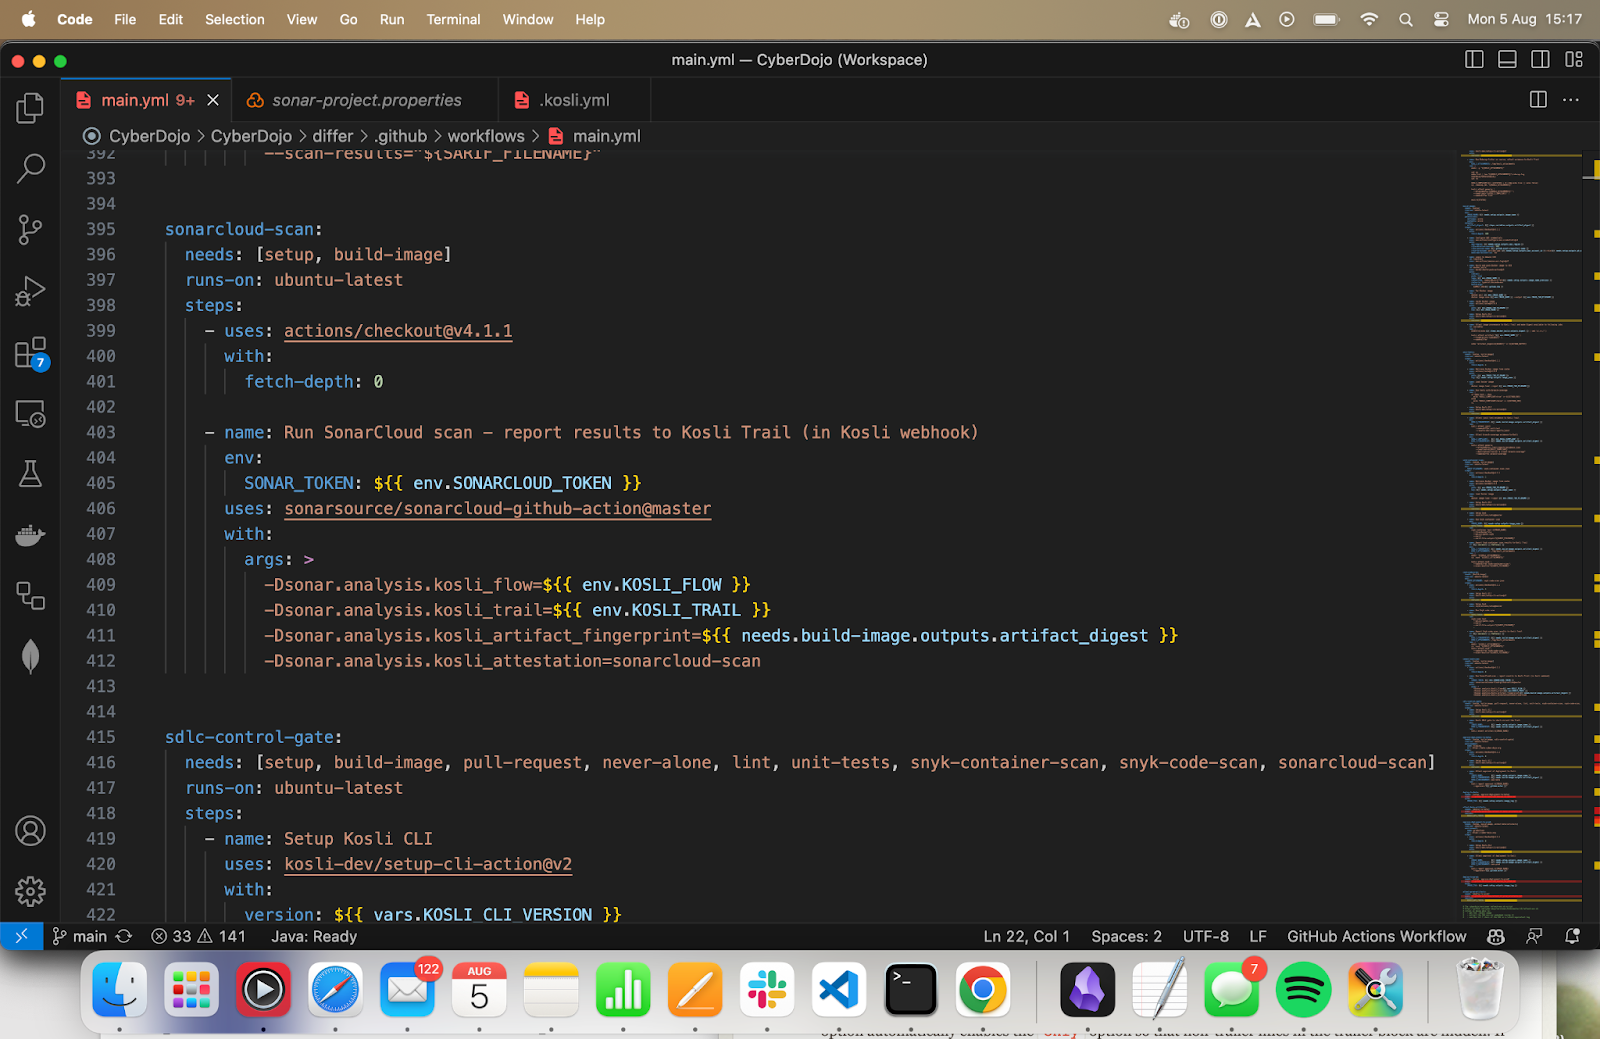This screenshot has width=1600, height=1039.
Task: Open the Terminal menu
Action: pyautogui.click(x=453, y=19)
